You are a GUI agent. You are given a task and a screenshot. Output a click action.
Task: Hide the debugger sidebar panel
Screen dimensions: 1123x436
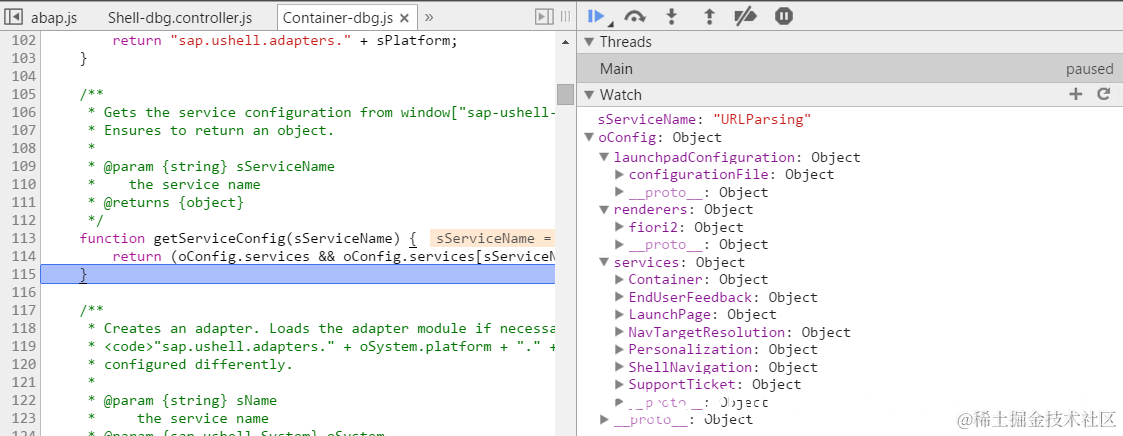tap(545, 17)
